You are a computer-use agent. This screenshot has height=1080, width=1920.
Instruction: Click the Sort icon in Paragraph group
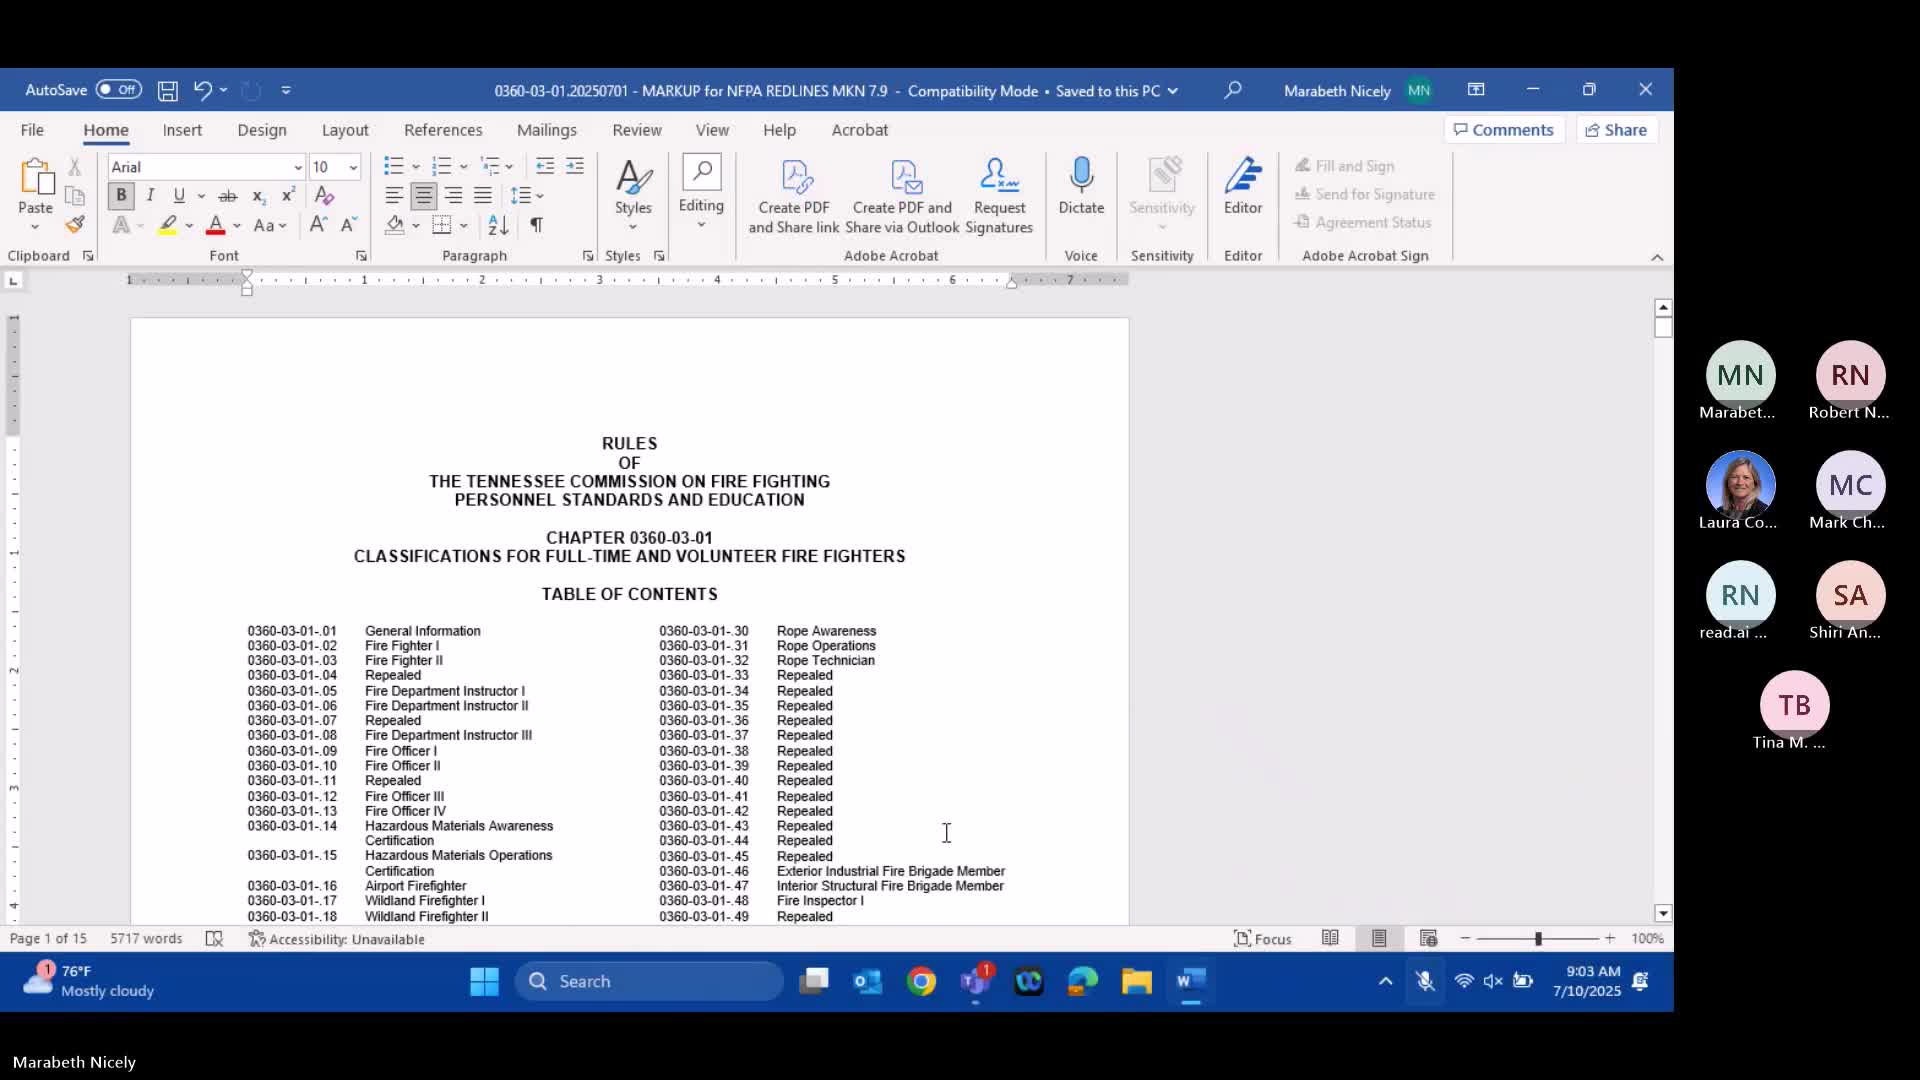(498, 225)
